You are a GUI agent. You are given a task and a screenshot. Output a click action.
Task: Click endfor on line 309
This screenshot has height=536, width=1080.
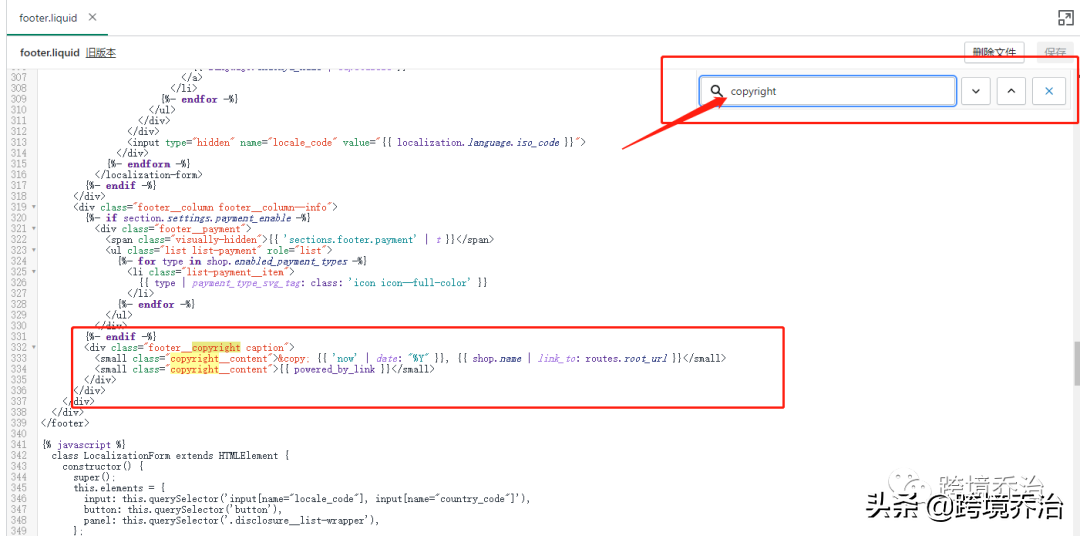tap(200, 99)
